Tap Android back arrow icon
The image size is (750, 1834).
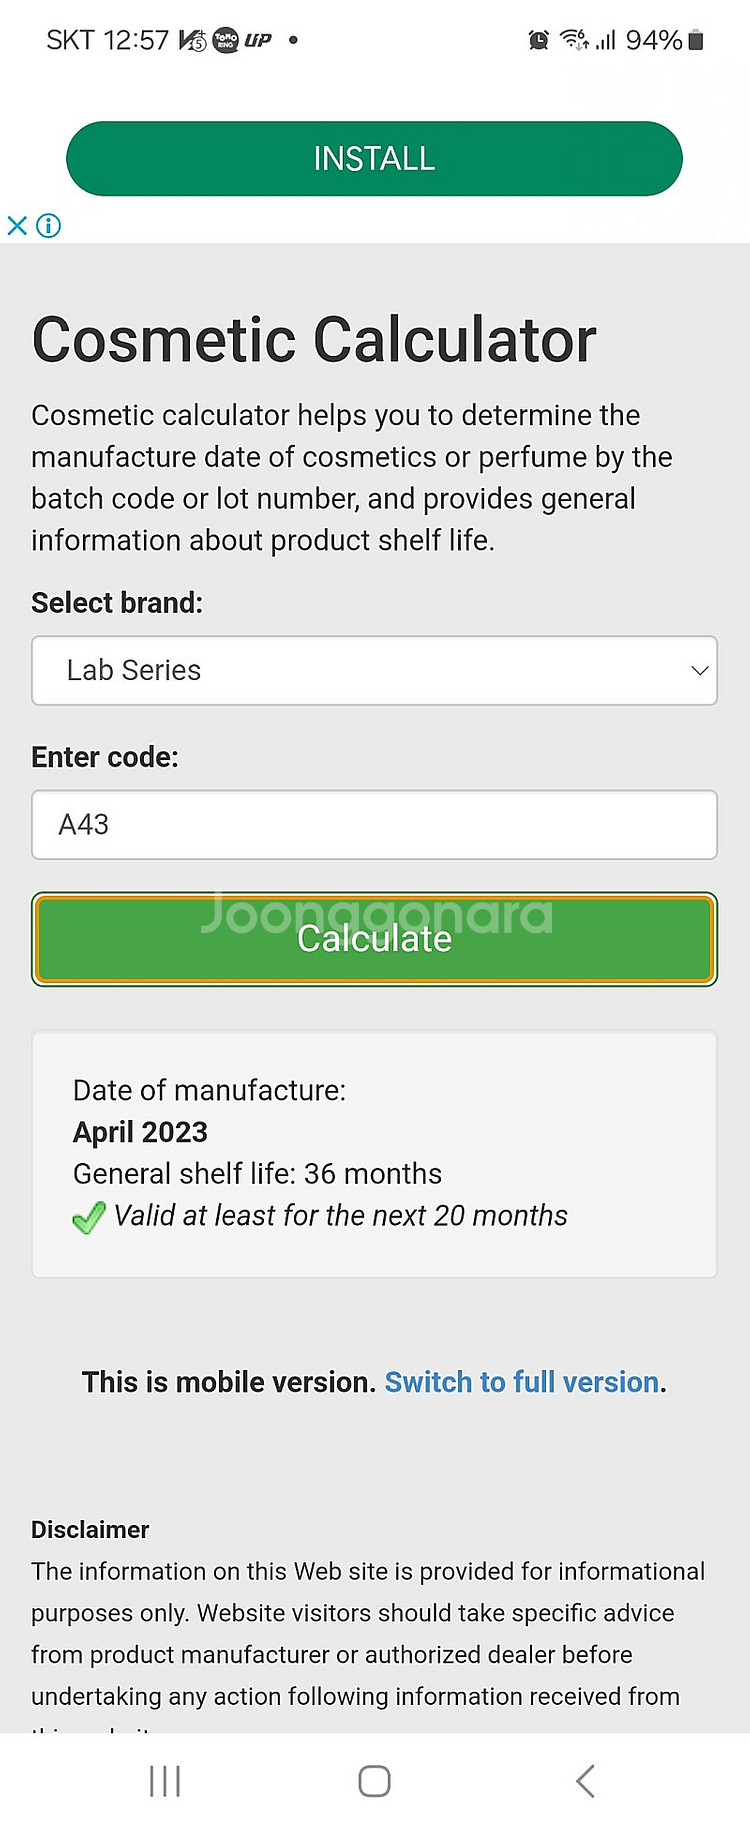(586, 1781)
